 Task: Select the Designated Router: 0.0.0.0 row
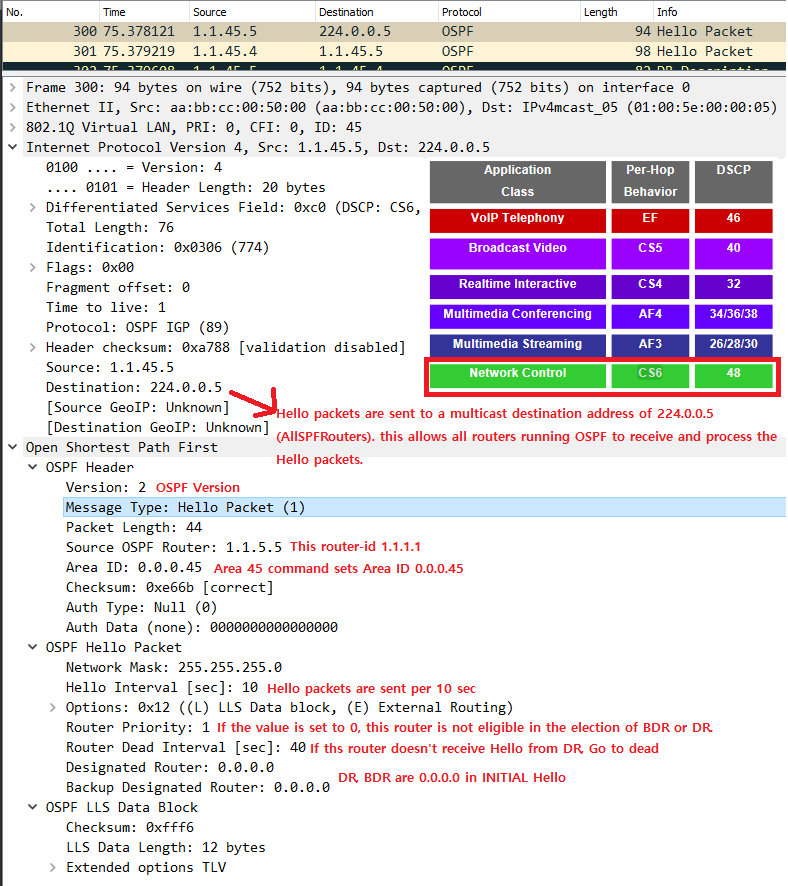[169, 767]
